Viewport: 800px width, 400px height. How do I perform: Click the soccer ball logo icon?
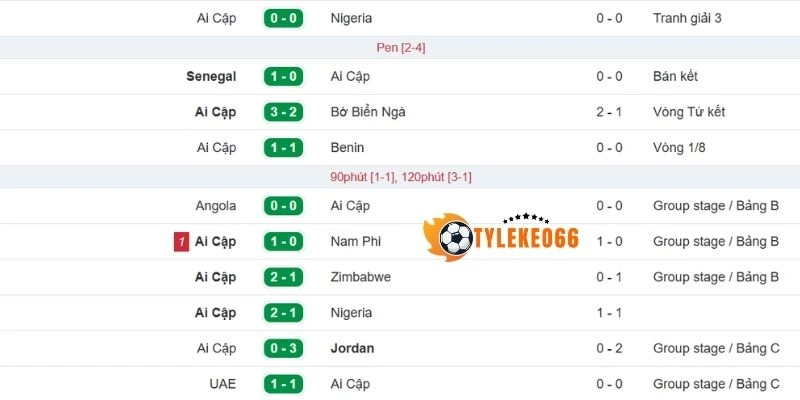pyautogui.click(x=456, y=237)
